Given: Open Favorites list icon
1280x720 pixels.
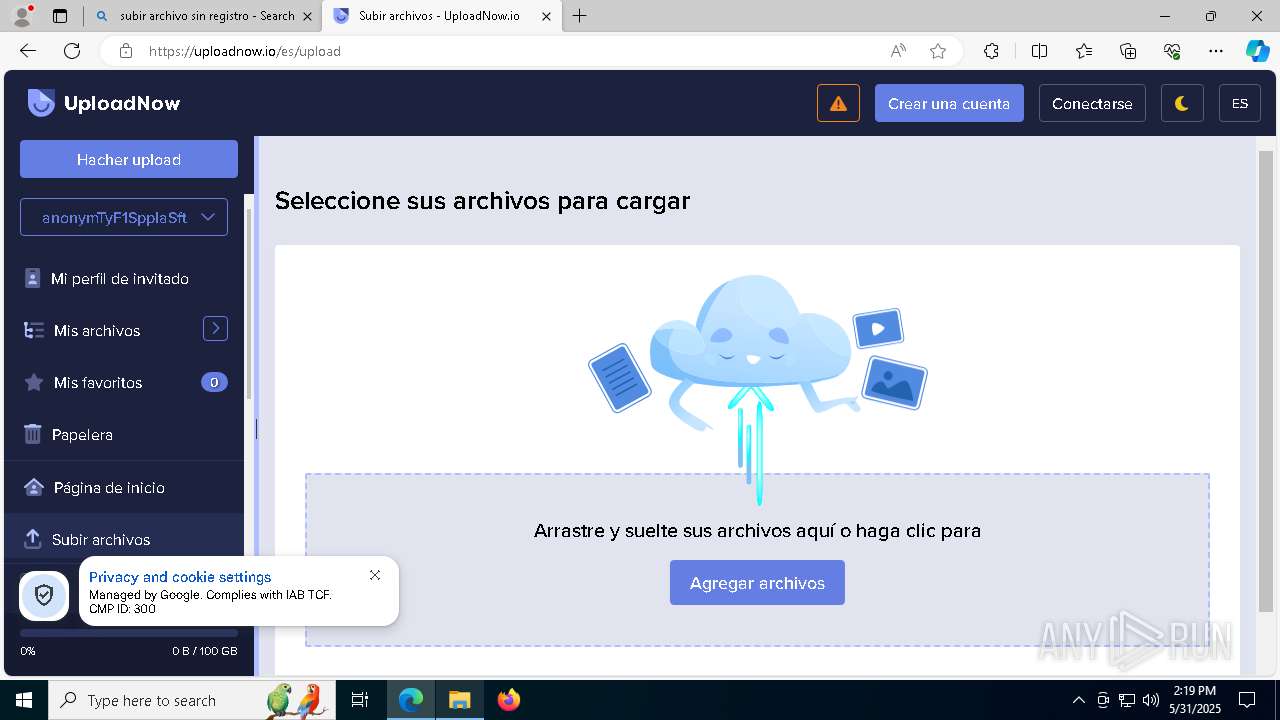Looking at the screenshot, I should [1084, 51].
